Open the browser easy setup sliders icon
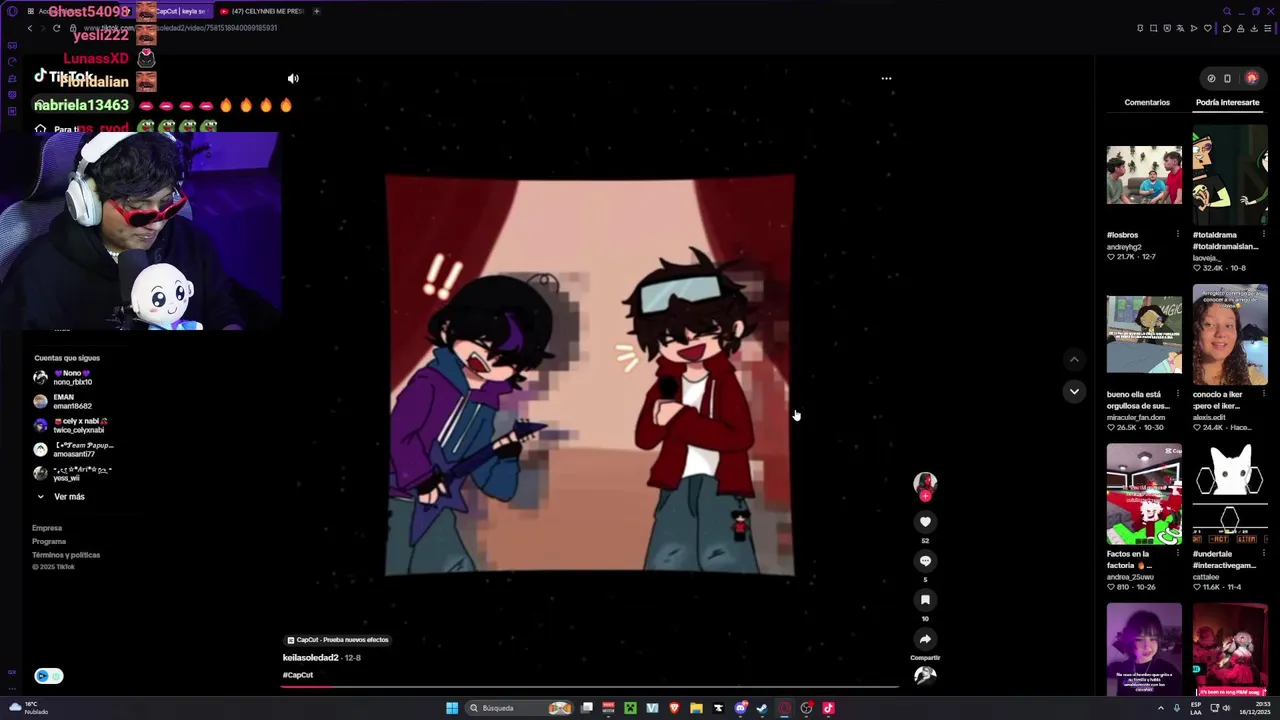Viewport: 1280px width, 720px height. coord(1268,28)
